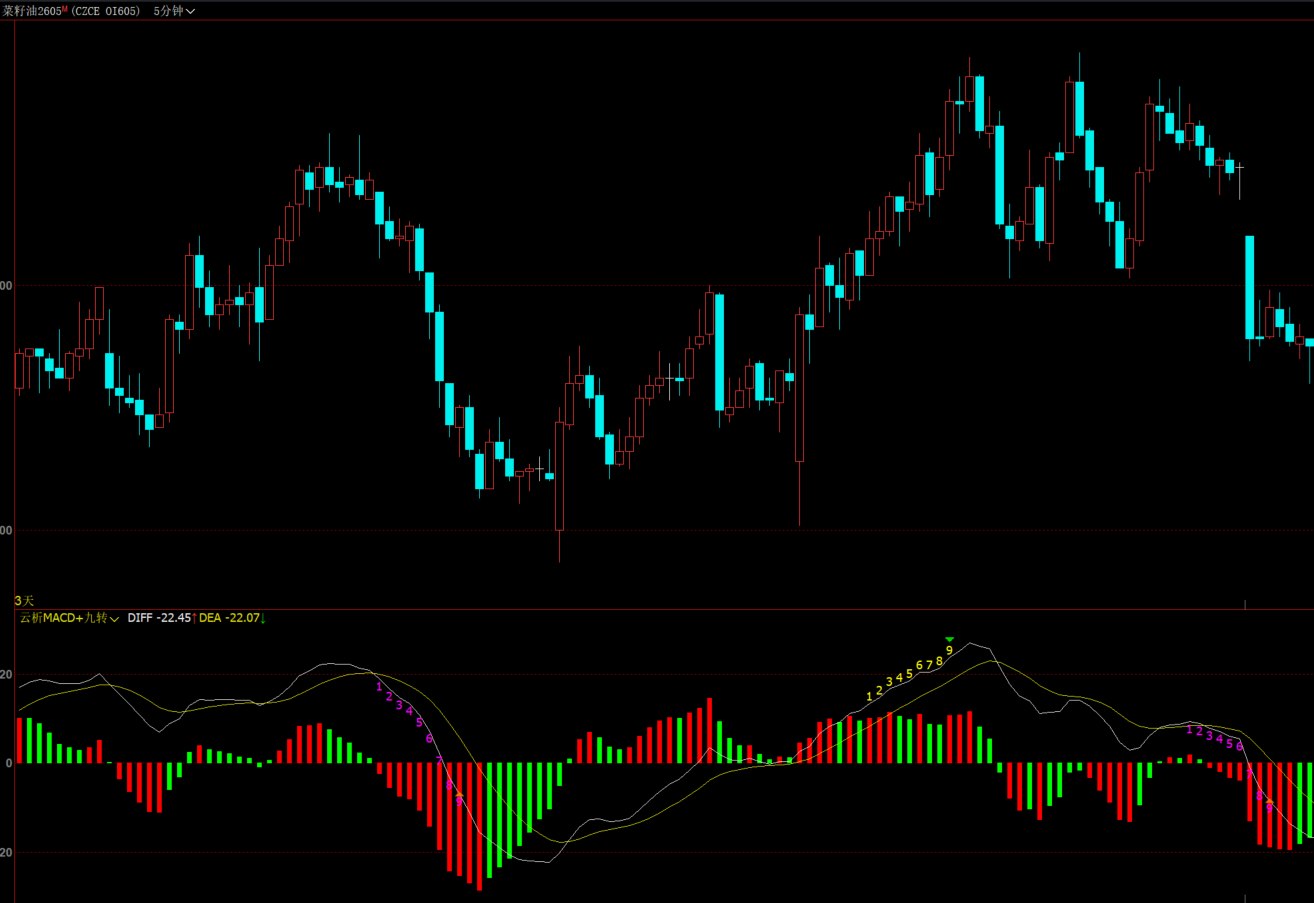Click the first magenta 1 marker on the left
1314x903 pixels.
point(379,686)
